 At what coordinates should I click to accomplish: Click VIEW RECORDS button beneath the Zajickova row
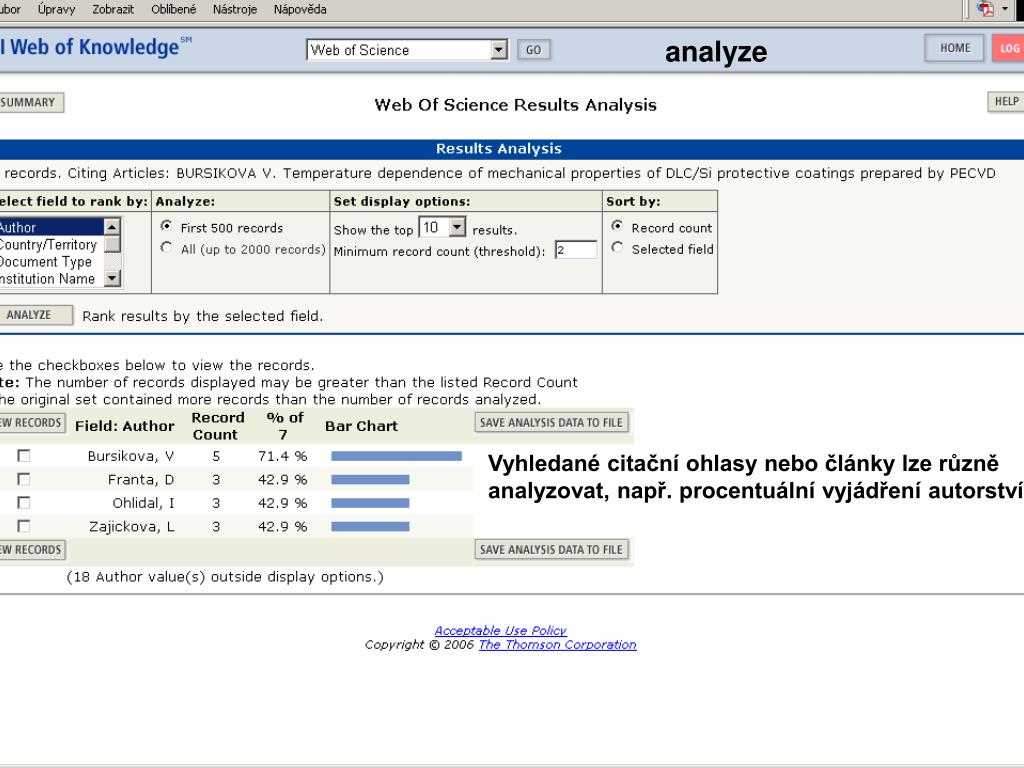pyautogui.click(x=31, y=550)
